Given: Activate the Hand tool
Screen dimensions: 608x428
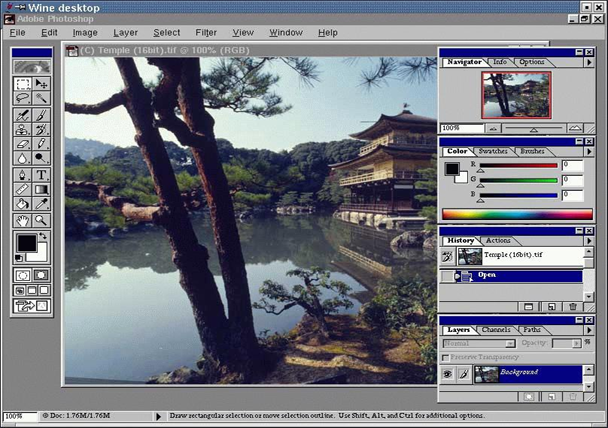Looking at the screenshot, I should point(23,219).
